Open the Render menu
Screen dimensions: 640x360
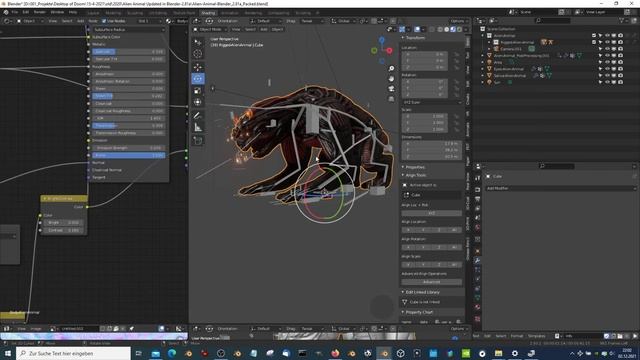tap(40, 12)
